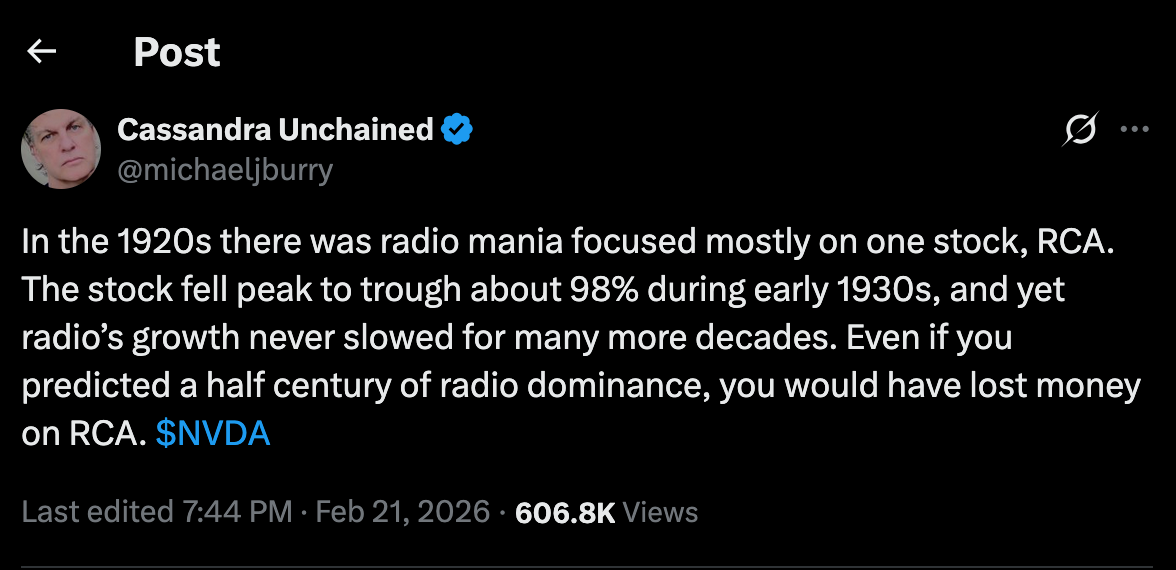Image resolution: width=1176 pixels, height=570 pixels.
Task: Click "Last edited" to view edit history
Action: [97, 513]
